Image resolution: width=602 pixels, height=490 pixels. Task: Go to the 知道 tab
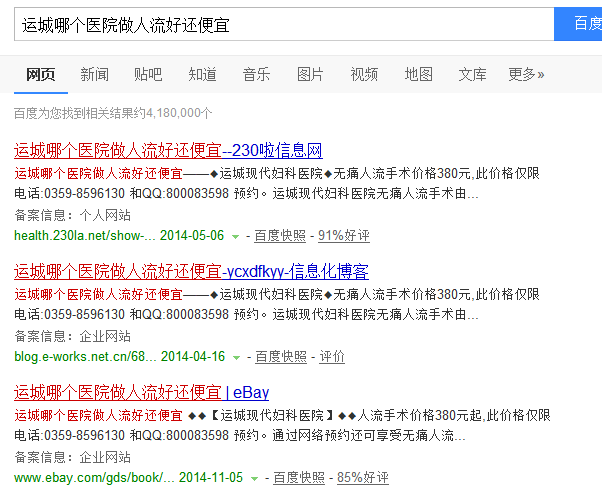pos(202,74)
